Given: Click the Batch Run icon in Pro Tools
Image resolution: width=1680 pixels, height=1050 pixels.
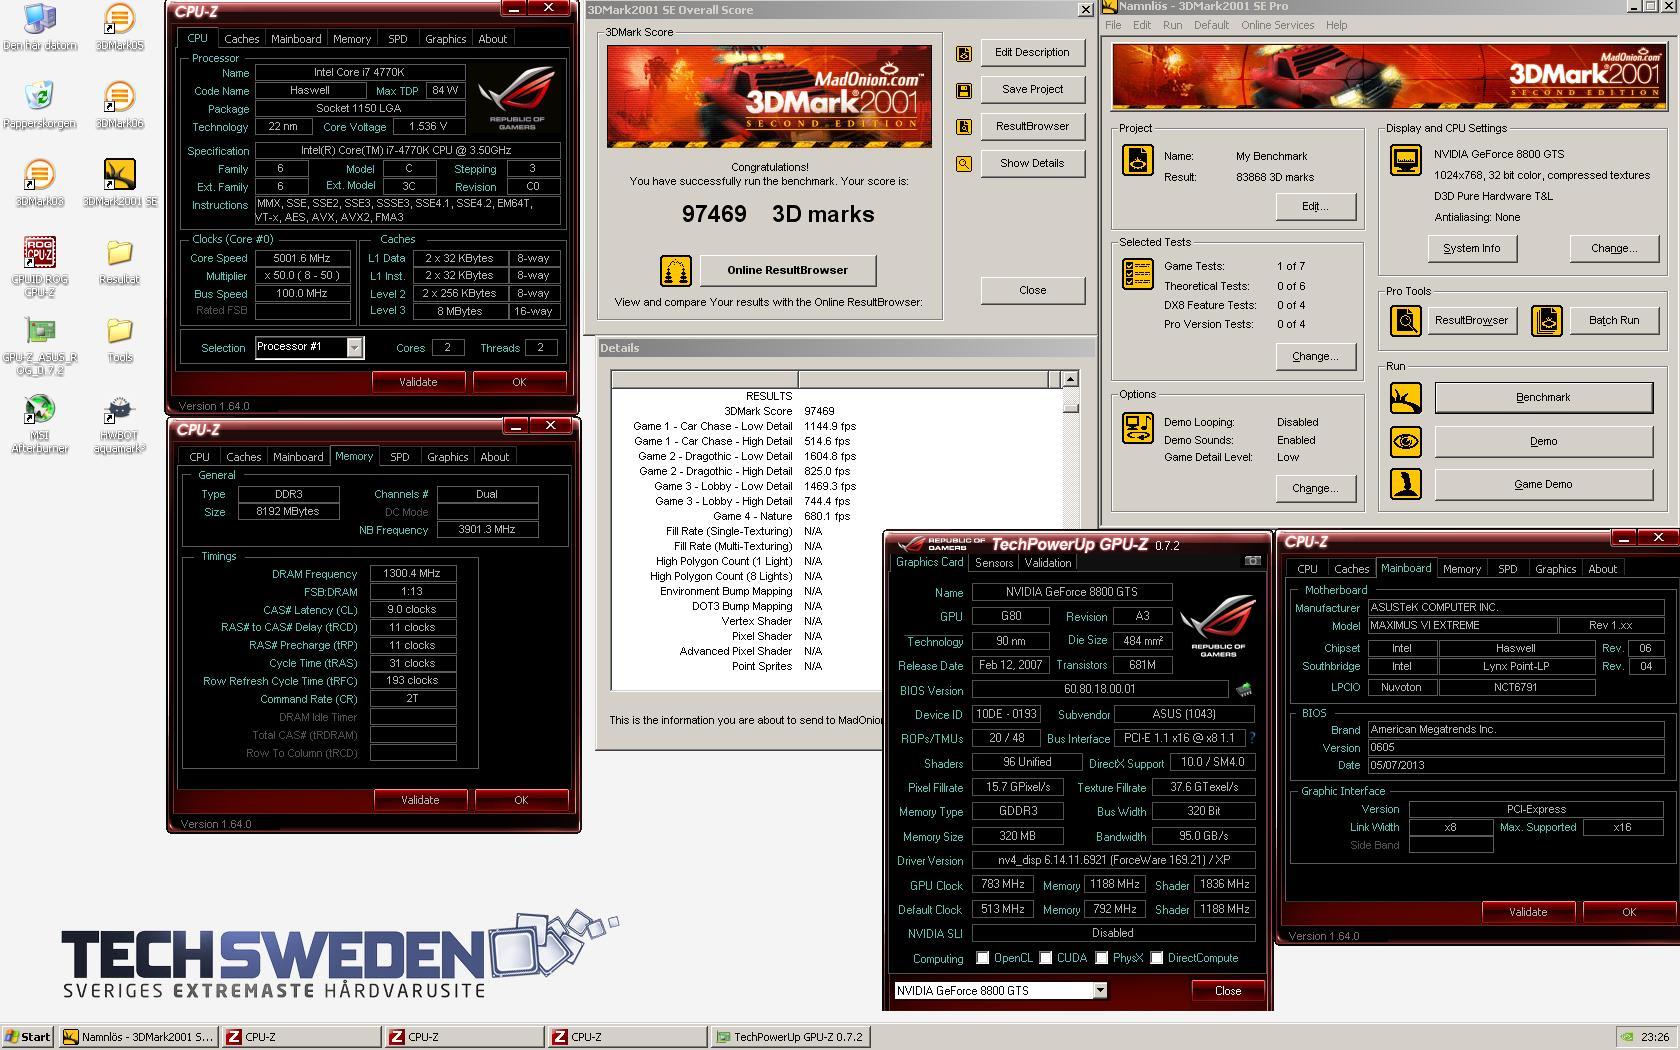Looking at the screenshot, I should pyautogui.click(x=1547, y=320).
